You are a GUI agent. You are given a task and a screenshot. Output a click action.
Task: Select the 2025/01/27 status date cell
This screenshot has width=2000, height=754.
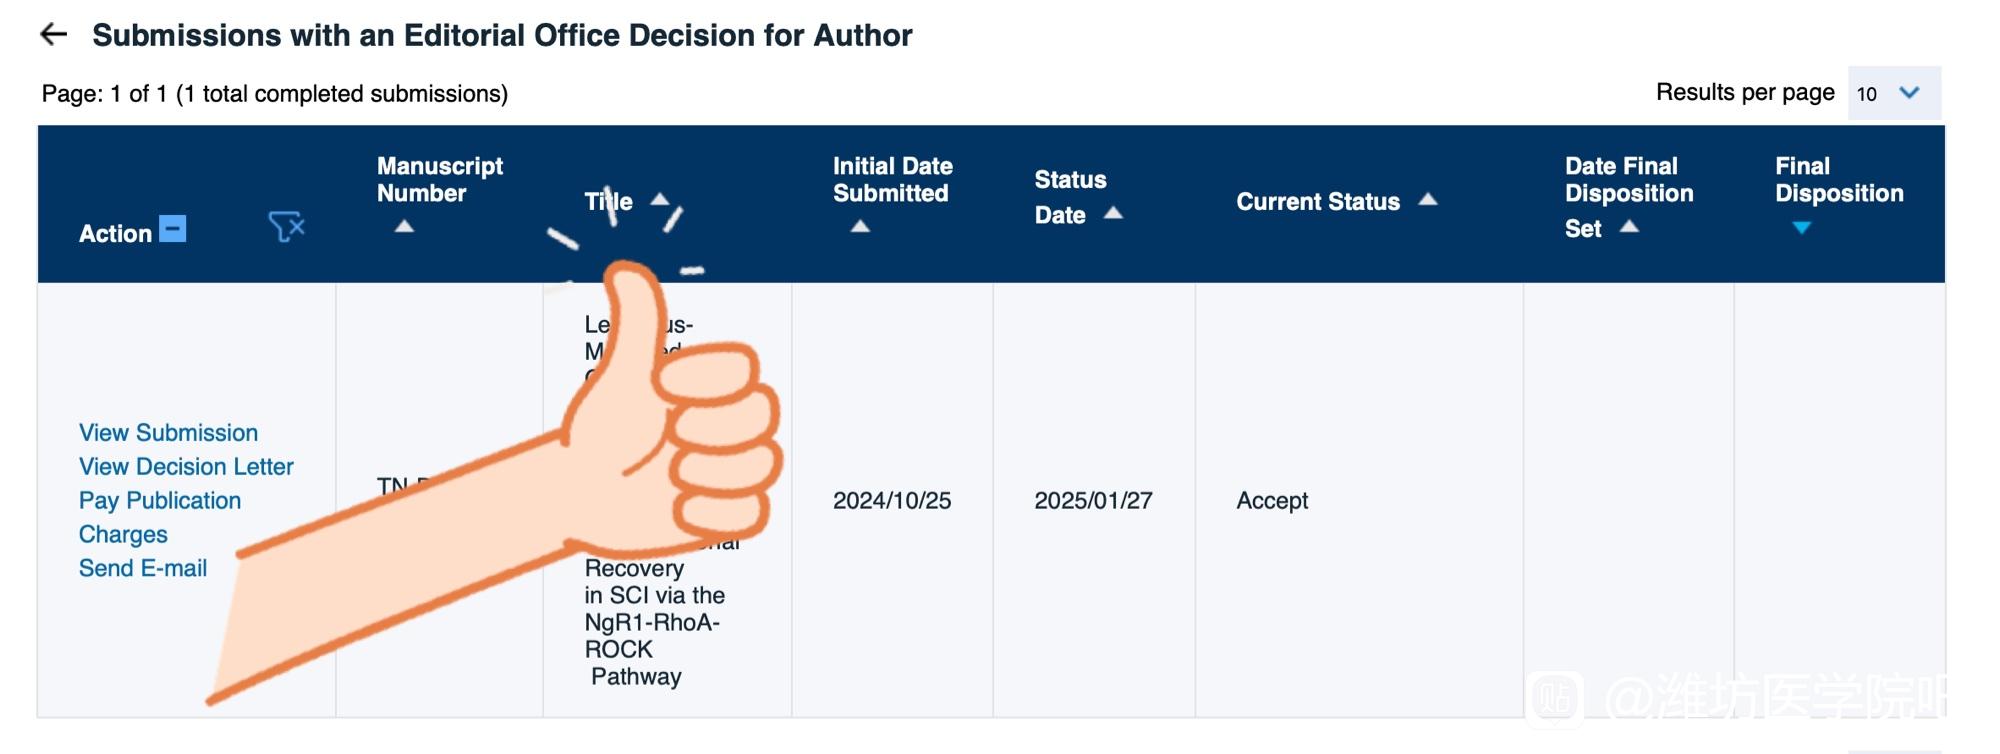point(1093,501)
